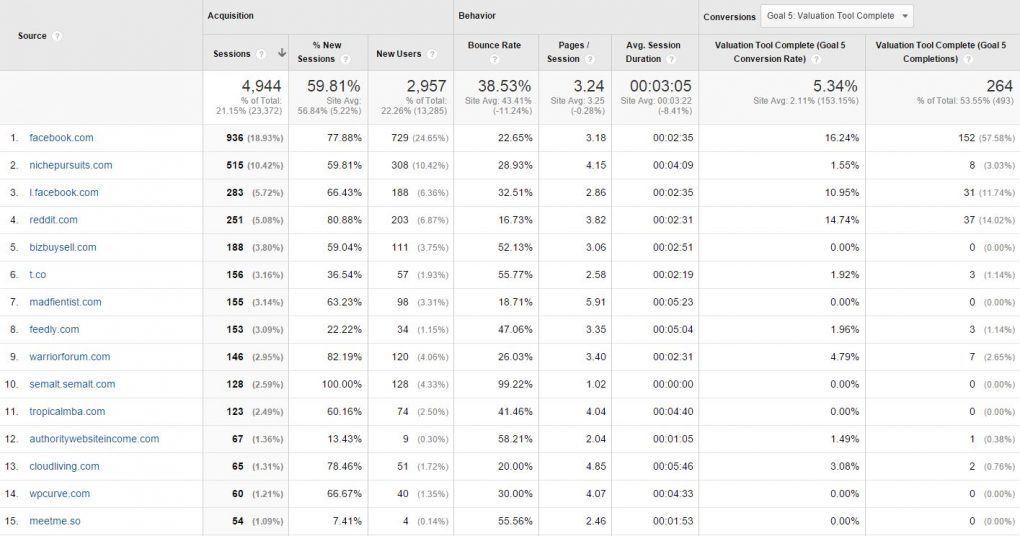This screenshot has height=536, width=1020.
Task: Sort by Goal 5 Conversion Rate header
Action: click(780, 52)
